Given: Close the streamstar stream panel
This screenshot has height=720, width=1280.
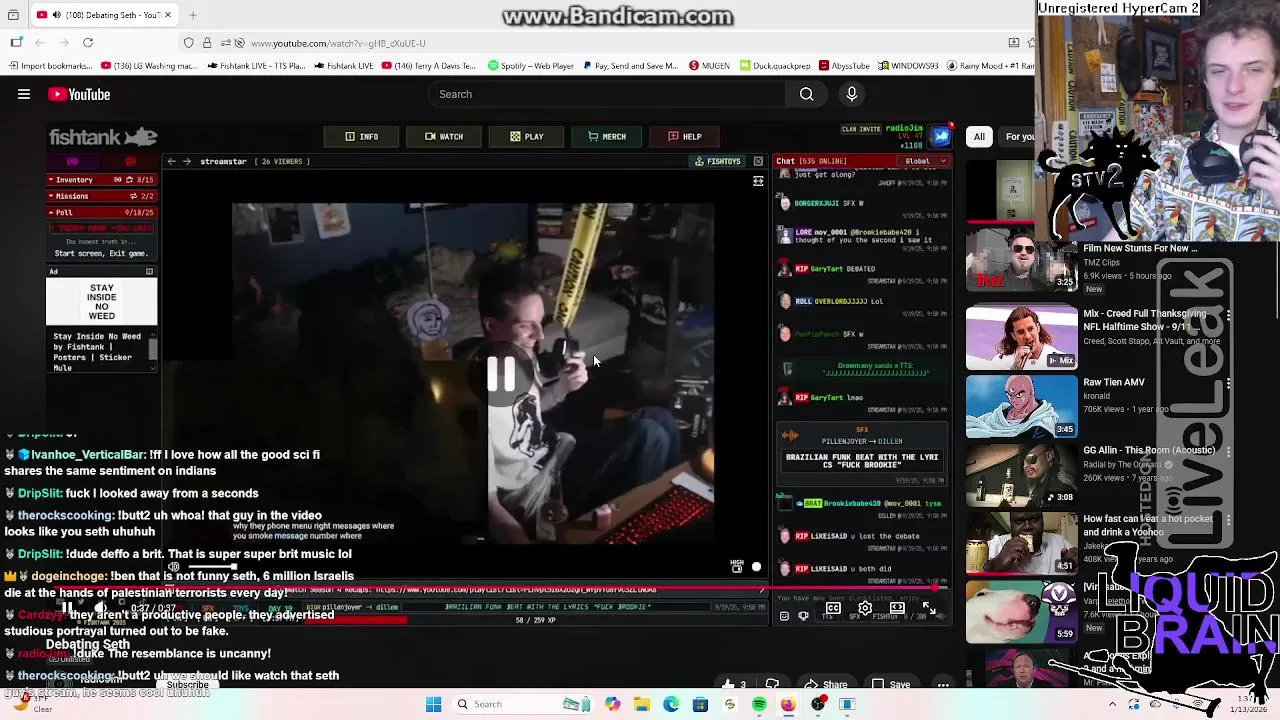Looking at the screenshot, I should coord(758,161).
